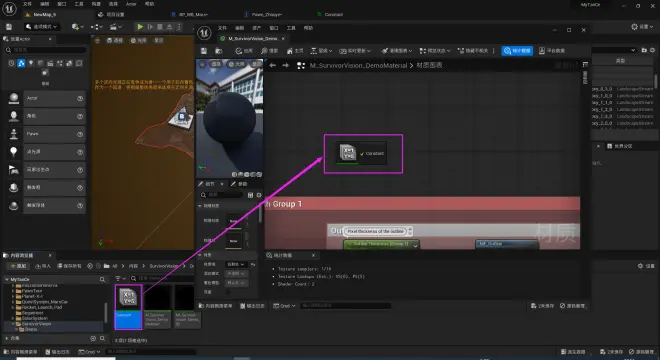This screenshot has width=660, height=360.
Task: Select the Constant asset thumbnail in content browser
Action: pos(128,307)
